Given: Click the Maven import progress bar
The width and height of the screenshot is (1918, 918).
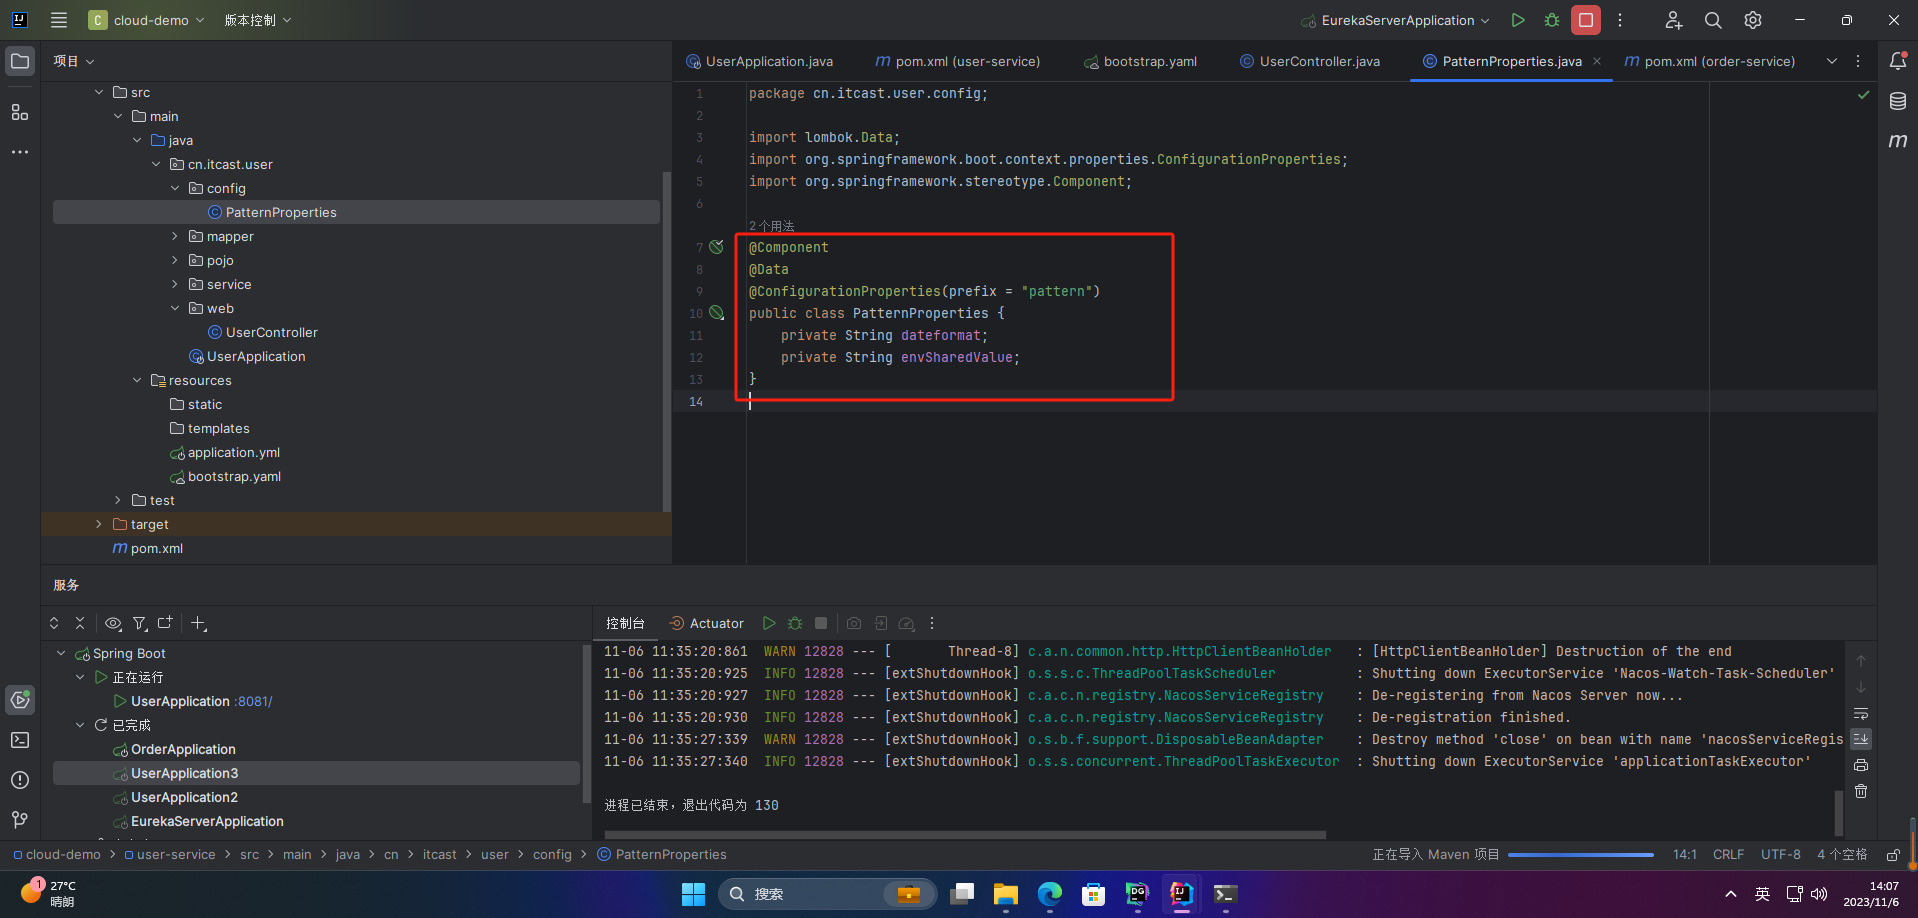Looking at the screenshot, I should pos(1580,855).
